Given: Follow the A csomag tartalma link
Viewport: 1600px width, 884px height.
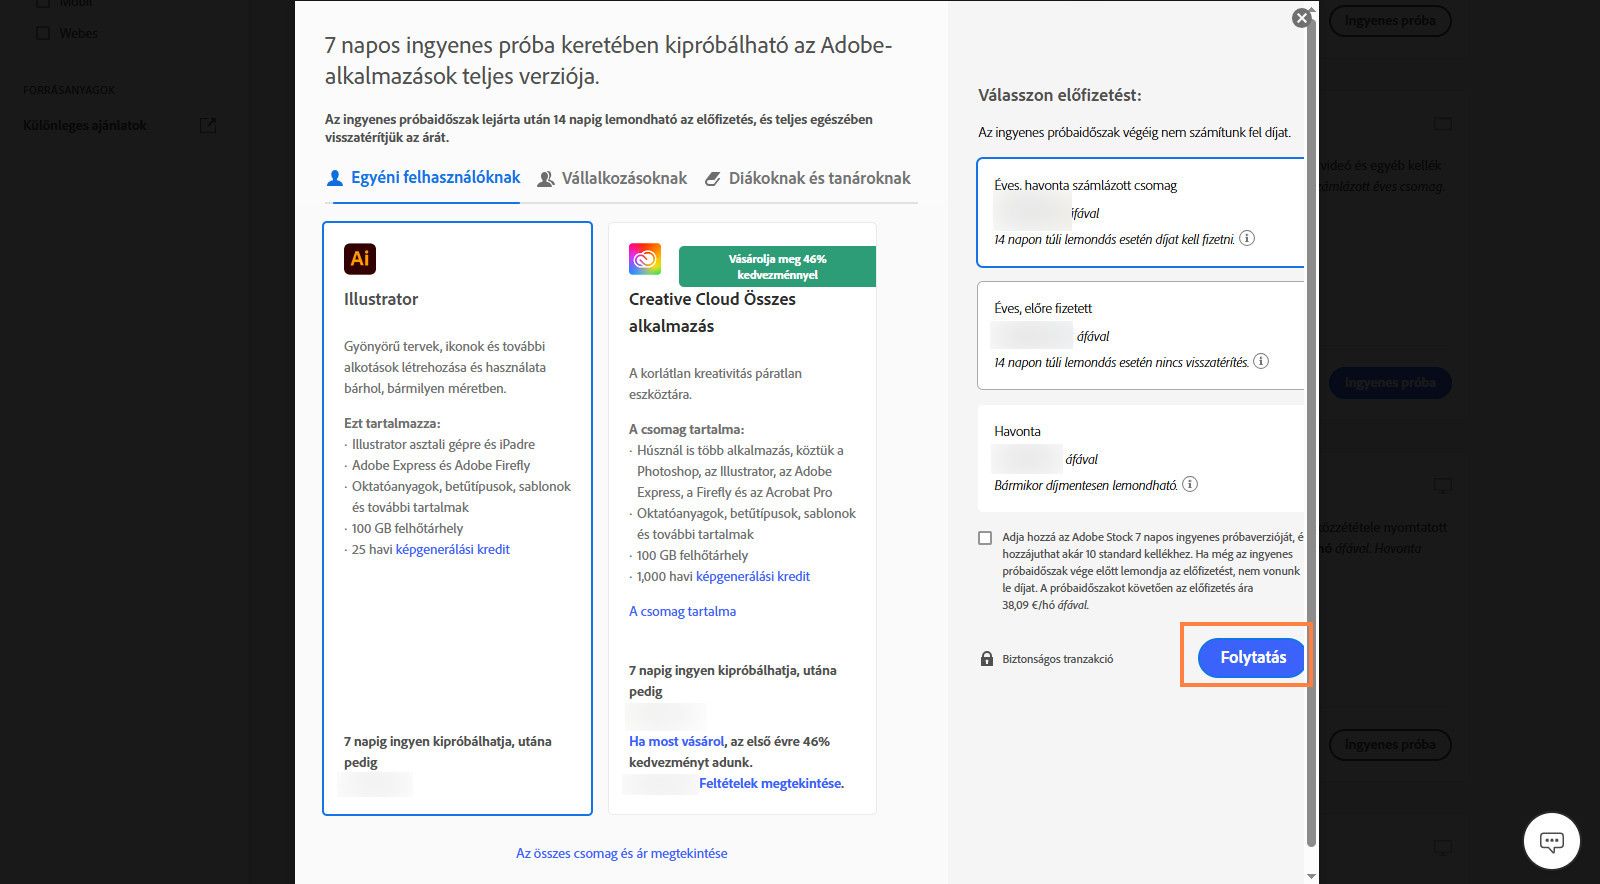Looking at the screenshot, I should pos(682,611).
